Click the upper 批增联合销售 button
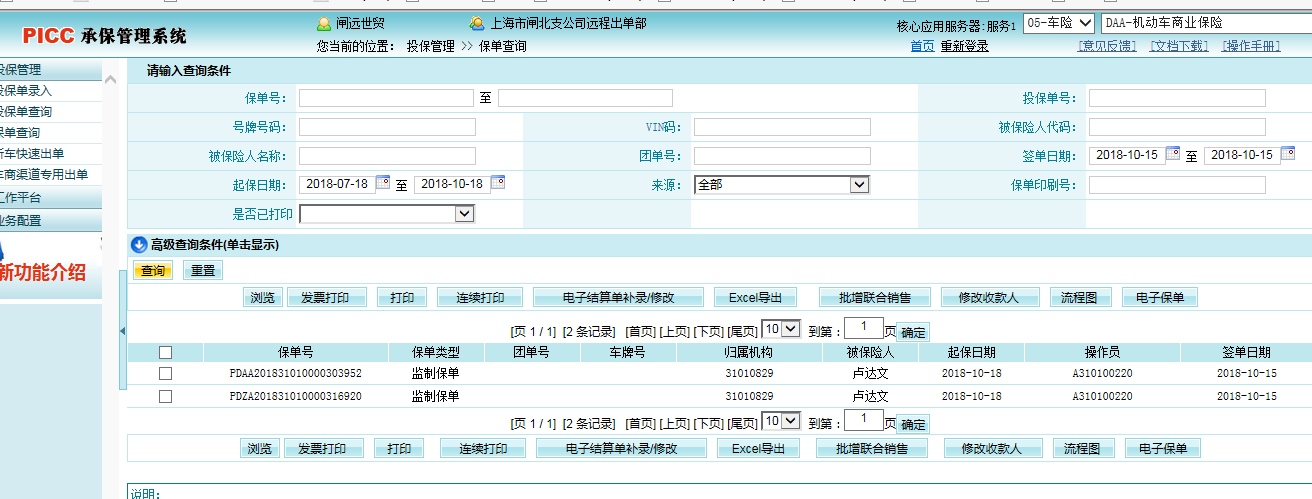1312x499 pixels. (875, 297)
